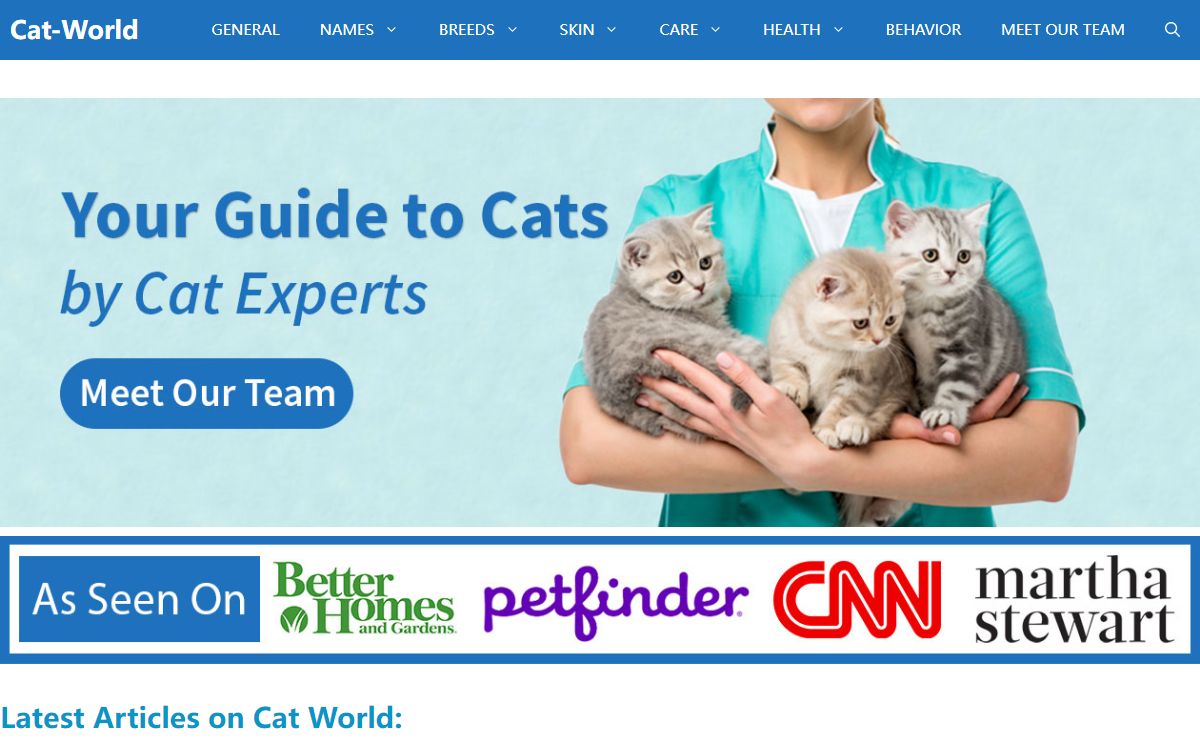Click the Better Homes and Gardens logo
1200x740 pixels.
tap(365, 598)
